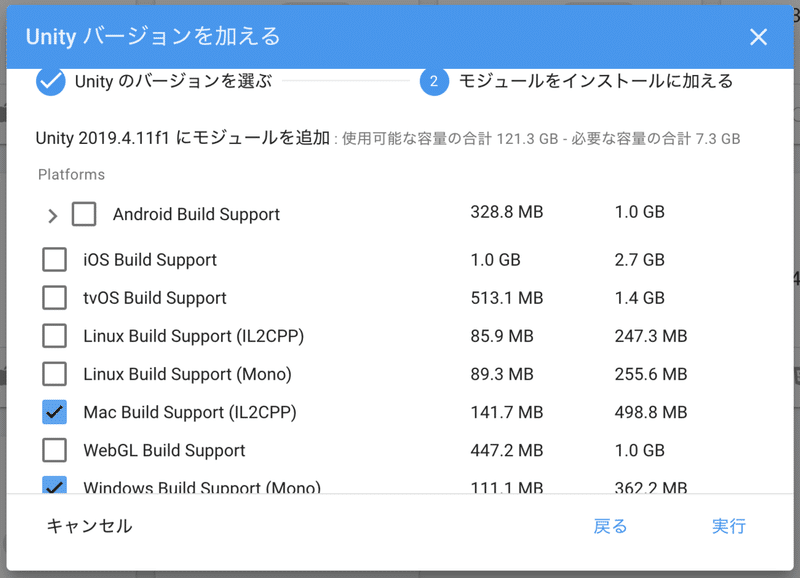
Task: Click the WebGL Build Support label
Action: (165, 450)
